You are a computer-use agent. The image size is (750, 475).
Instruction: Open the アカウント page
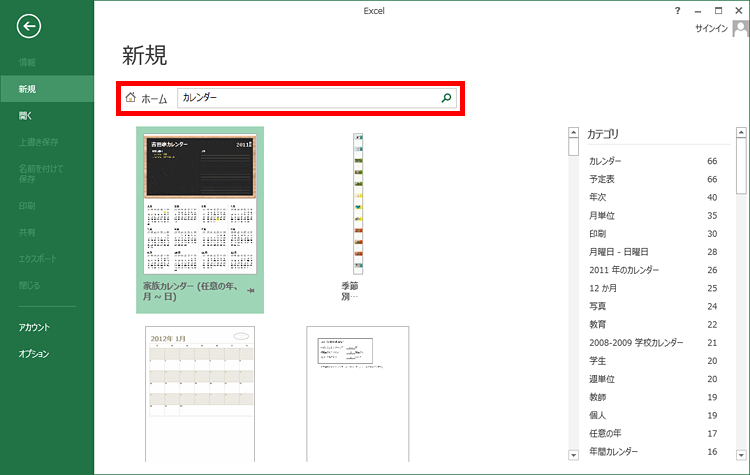(x=33, y=327)
